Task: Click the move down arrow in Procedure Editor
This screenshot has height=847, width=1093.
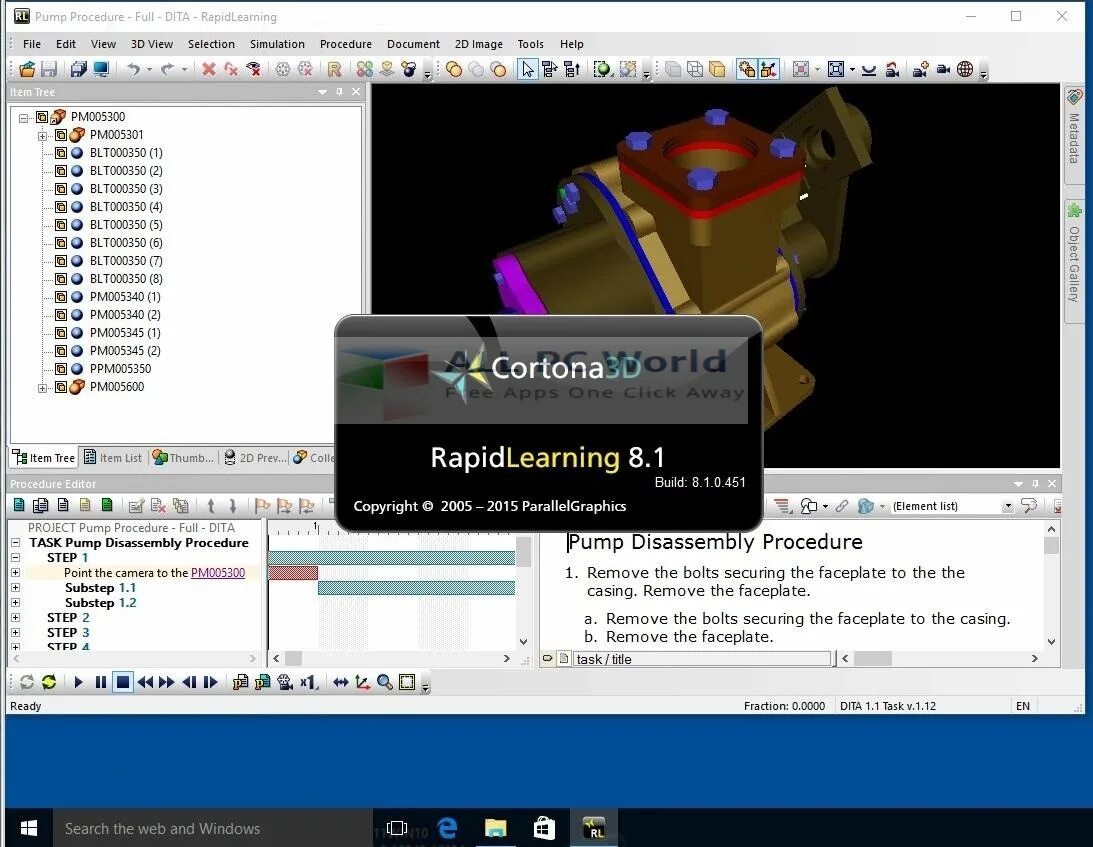Action: coord(233,505)
